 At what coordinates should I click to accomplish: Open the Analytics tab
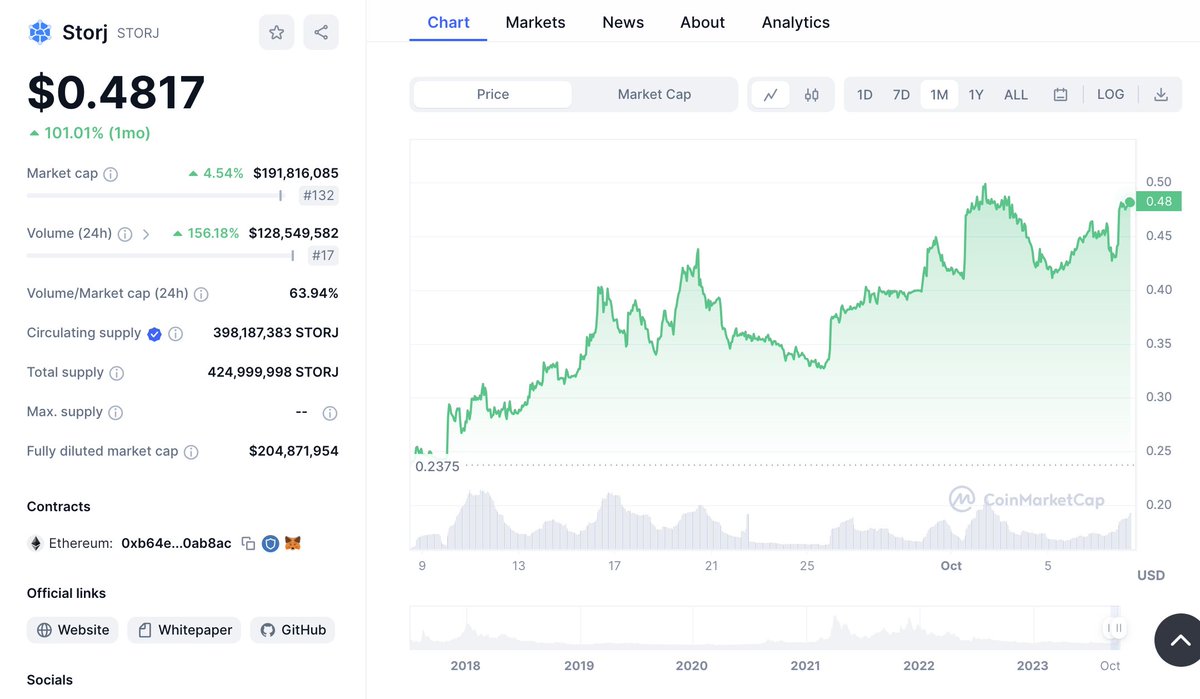[795, 22]
